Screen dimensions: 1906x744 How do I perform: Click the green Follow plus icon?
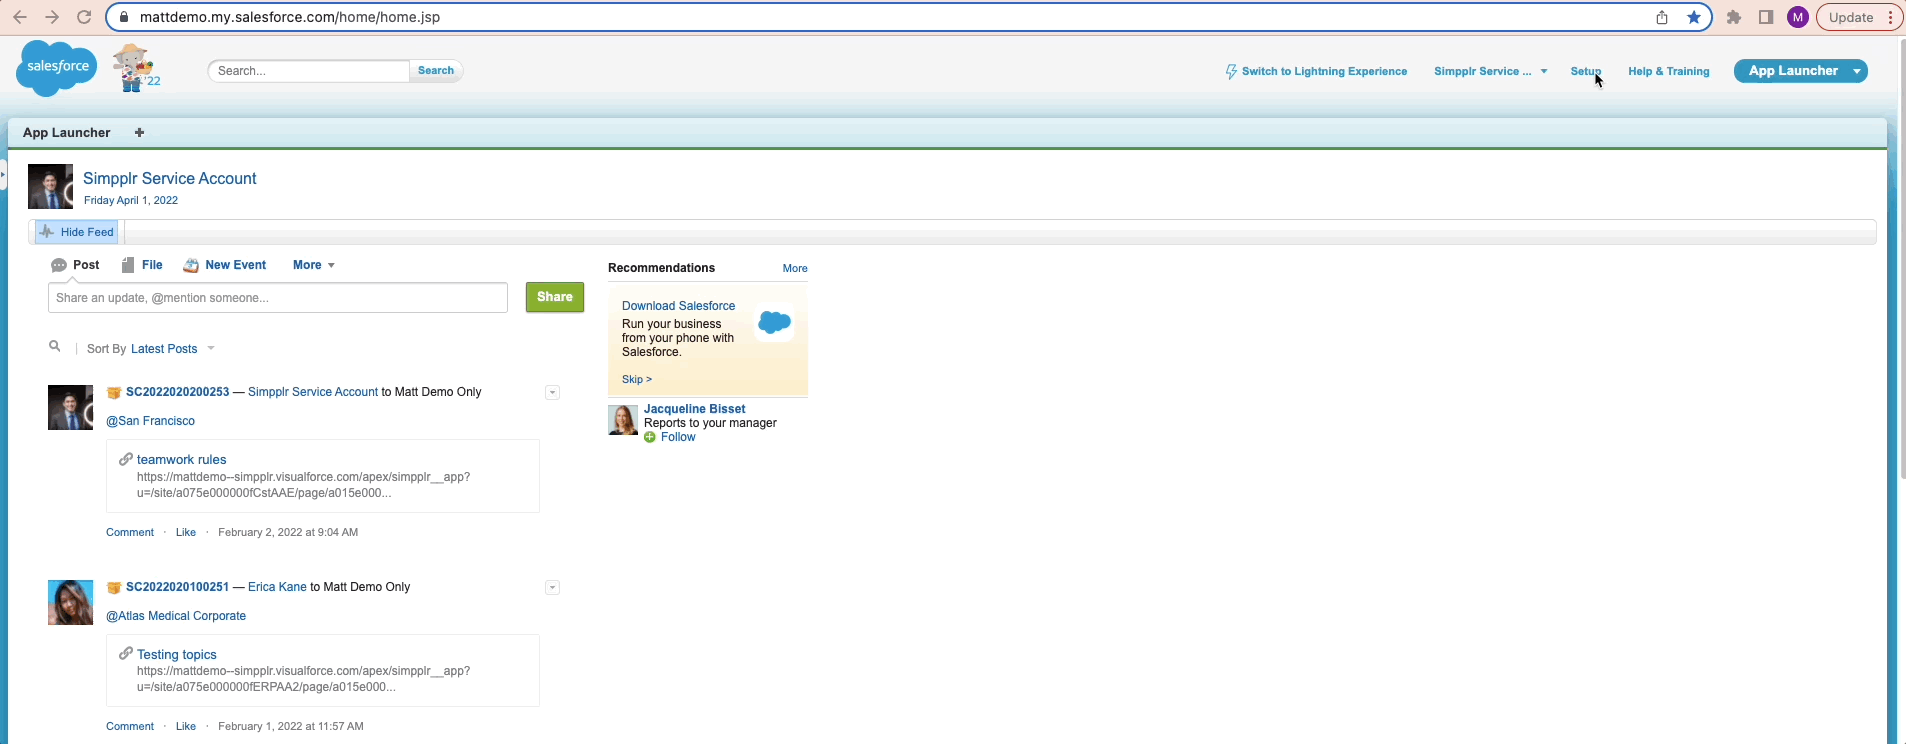(650, 437)
